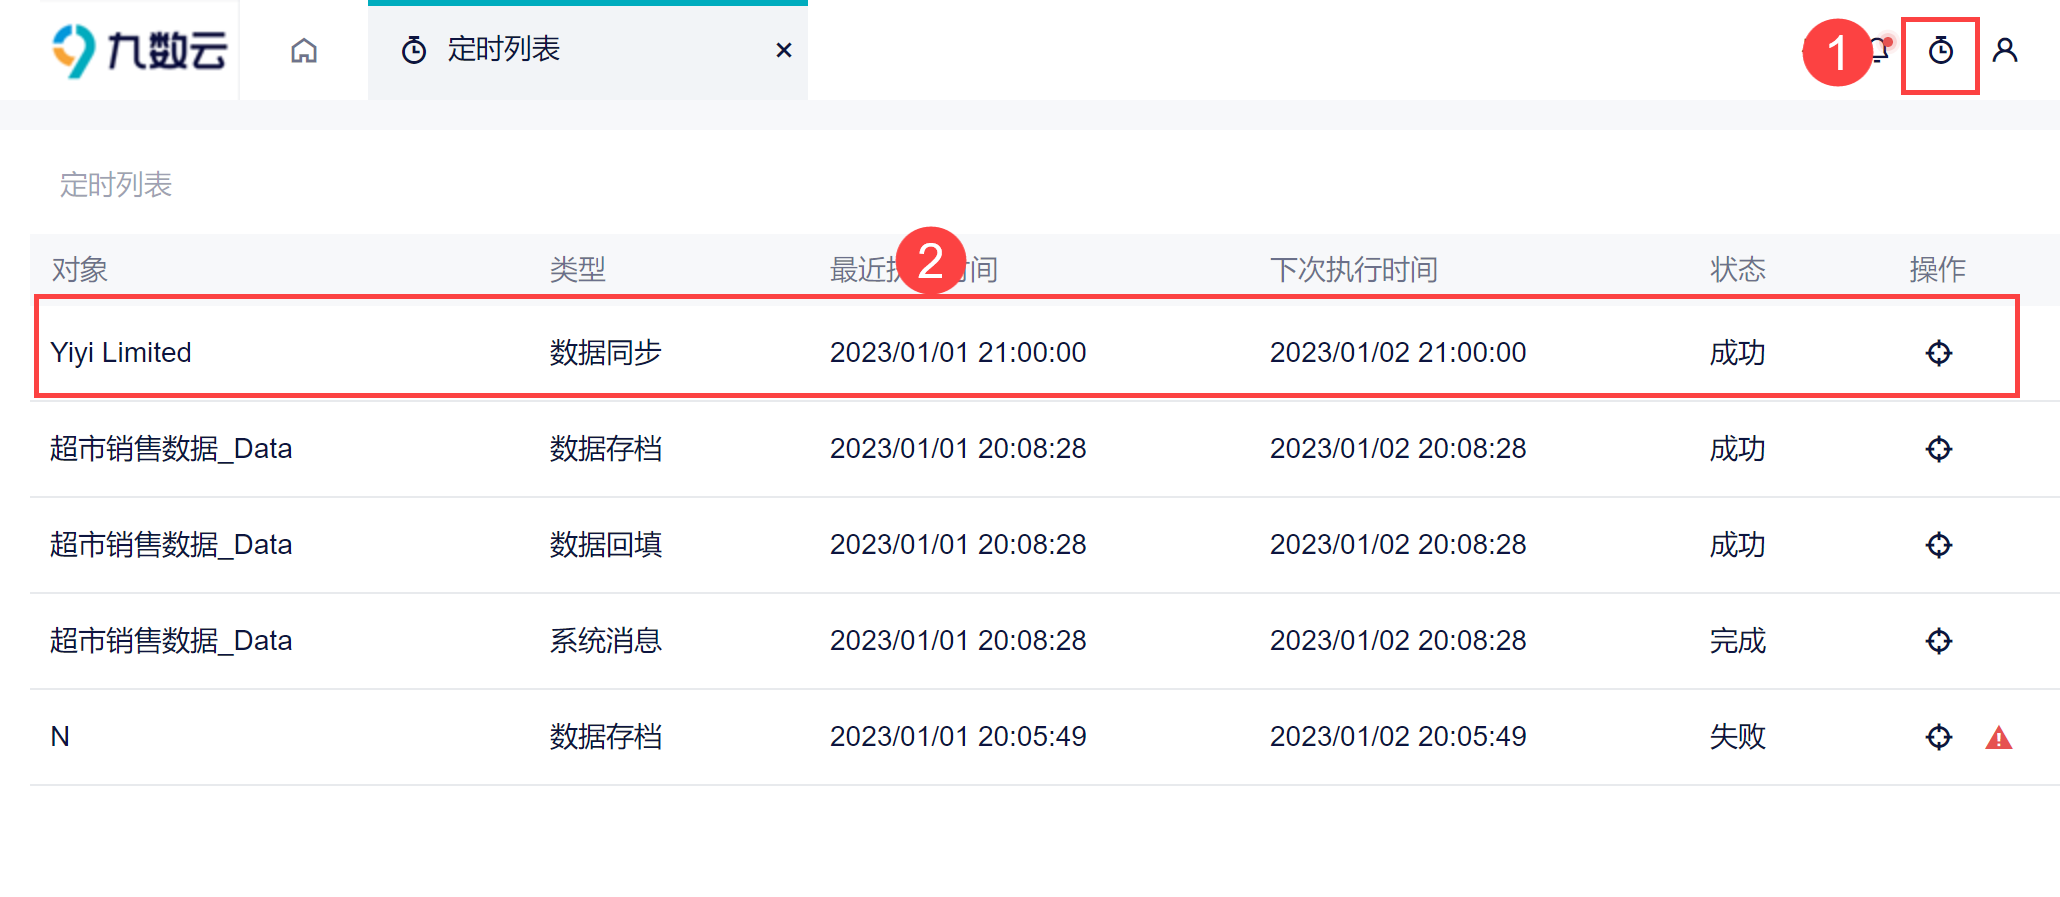2060x897 pixels.
Task: Open the timer list clock icon
Action: 1940,50
